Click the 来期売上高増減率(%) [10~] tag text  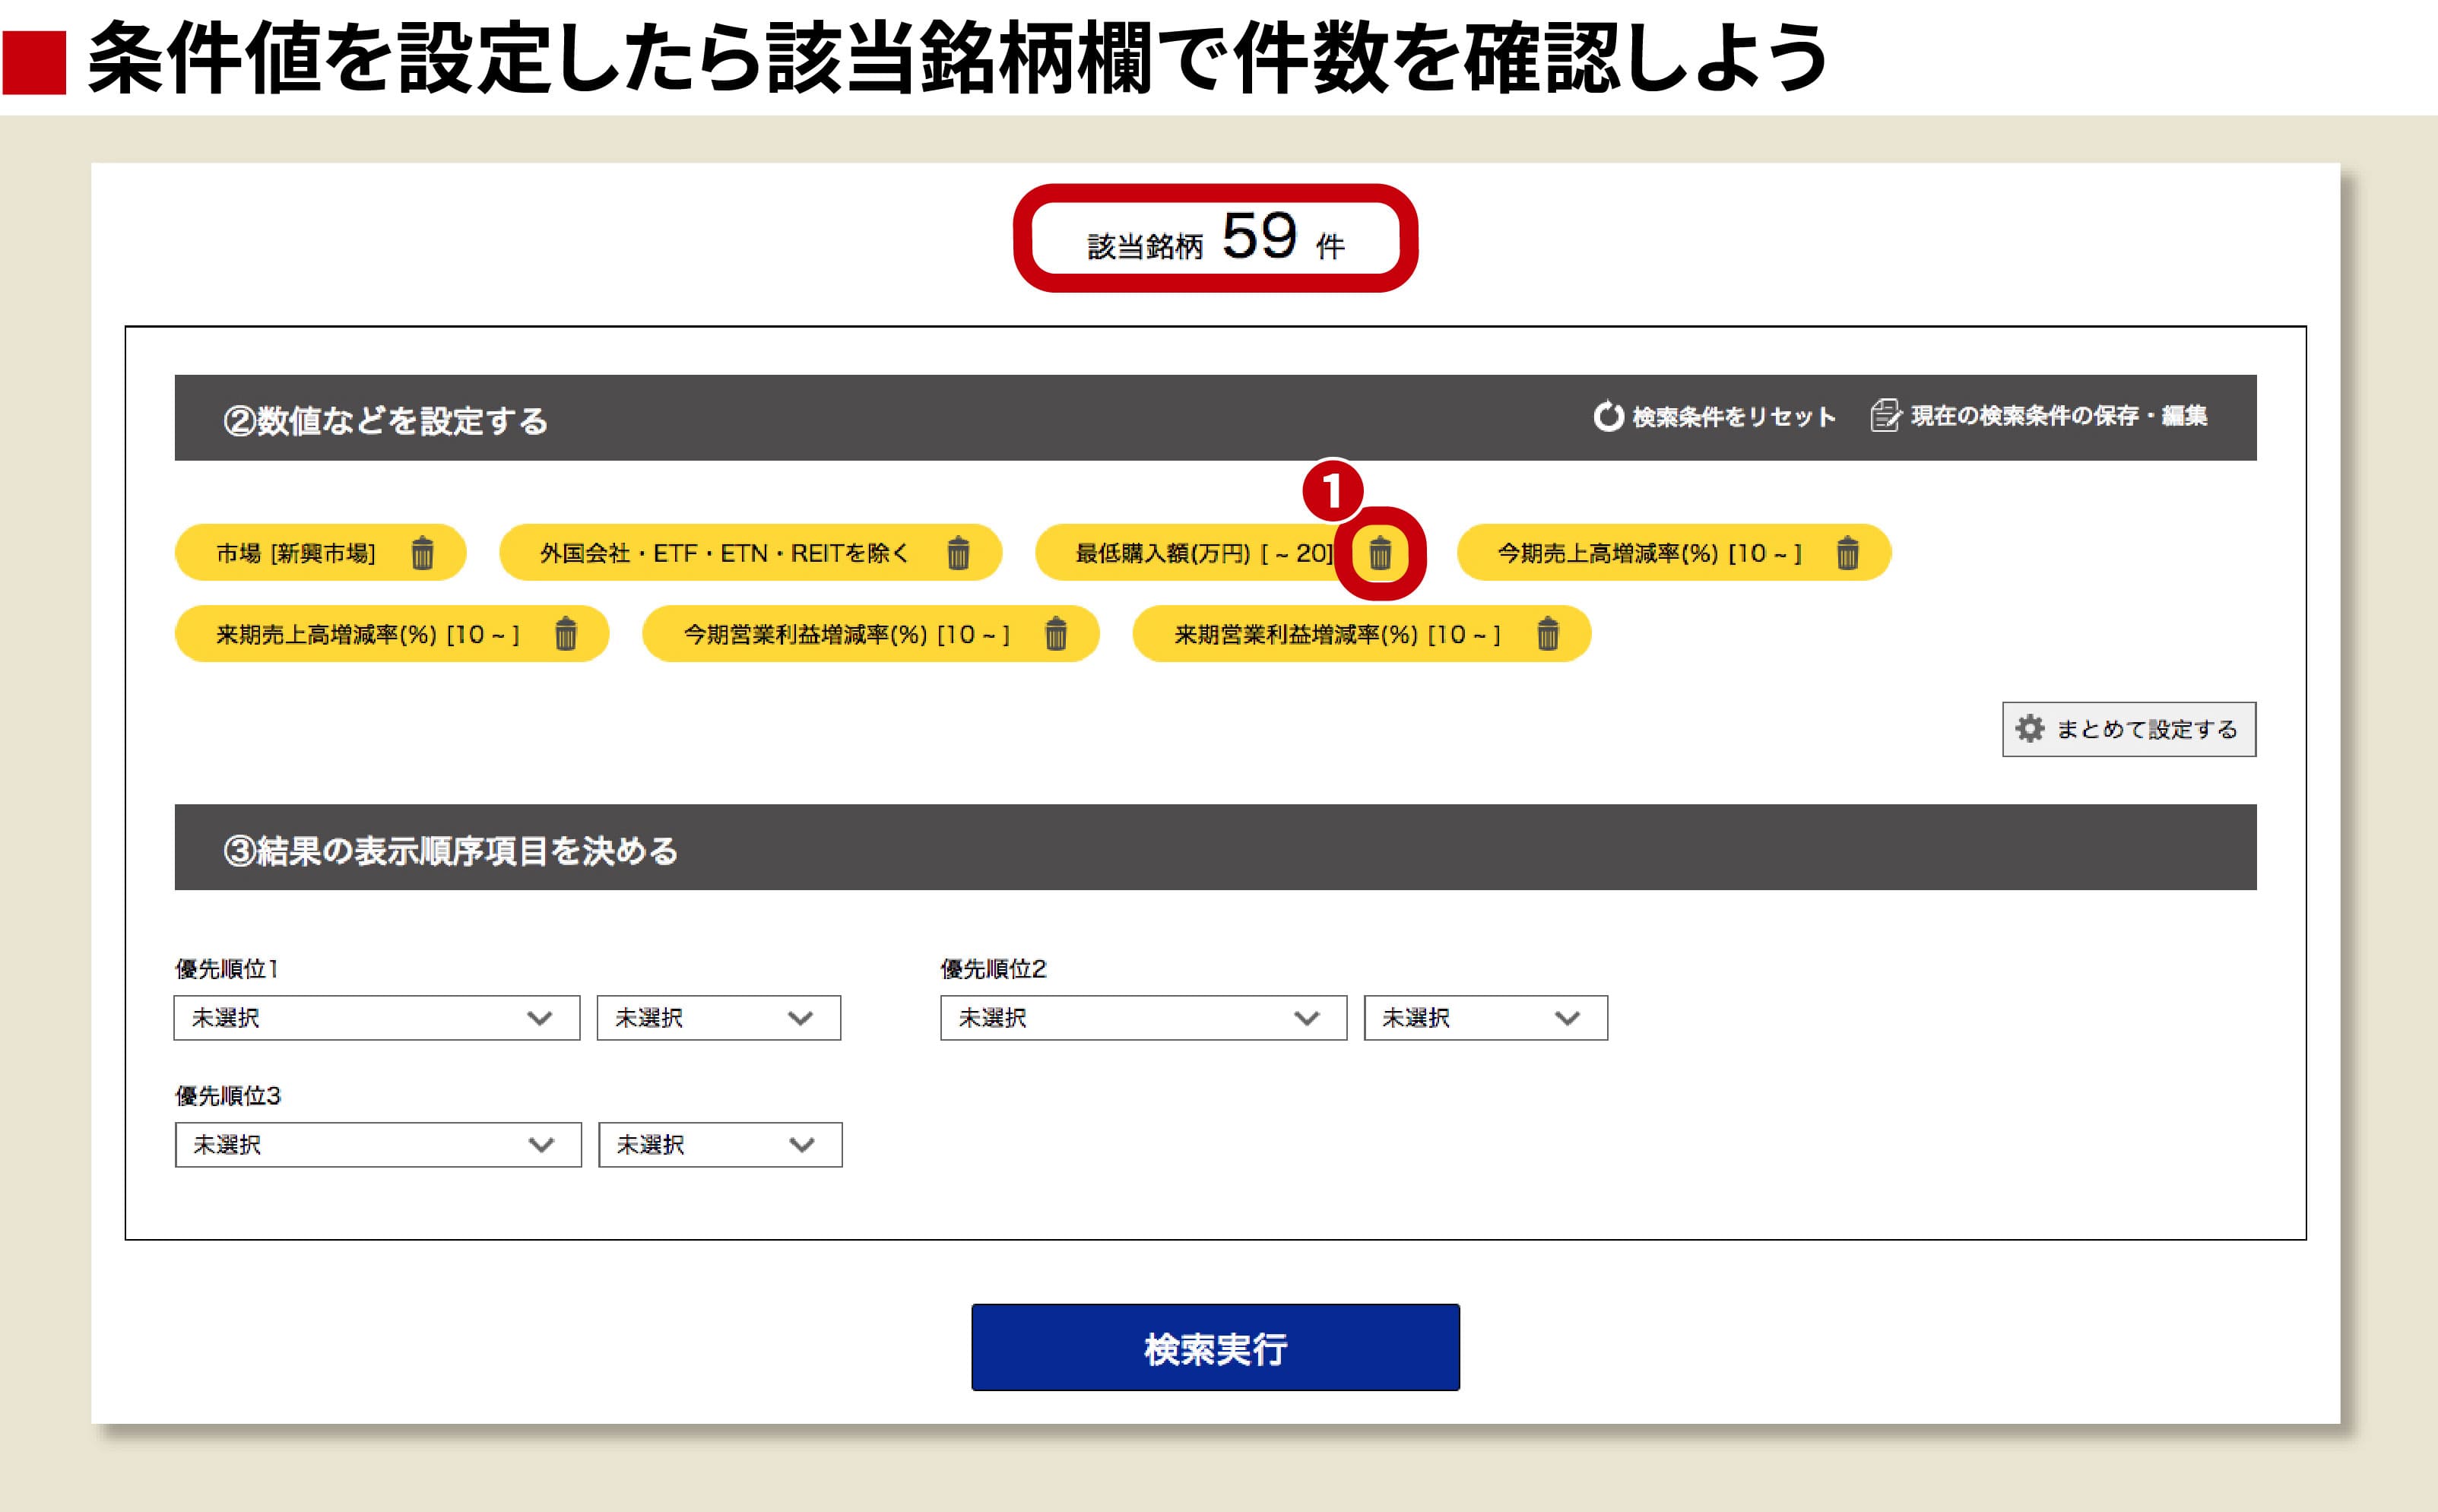pyautogui.click(x=368, y=634)
